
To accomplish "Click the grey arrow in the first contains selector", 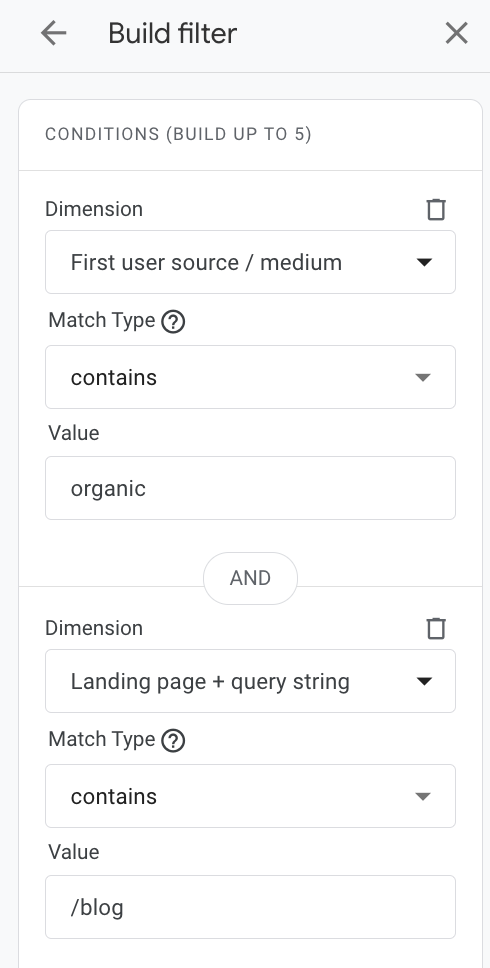I will click(x=423, y=377).
